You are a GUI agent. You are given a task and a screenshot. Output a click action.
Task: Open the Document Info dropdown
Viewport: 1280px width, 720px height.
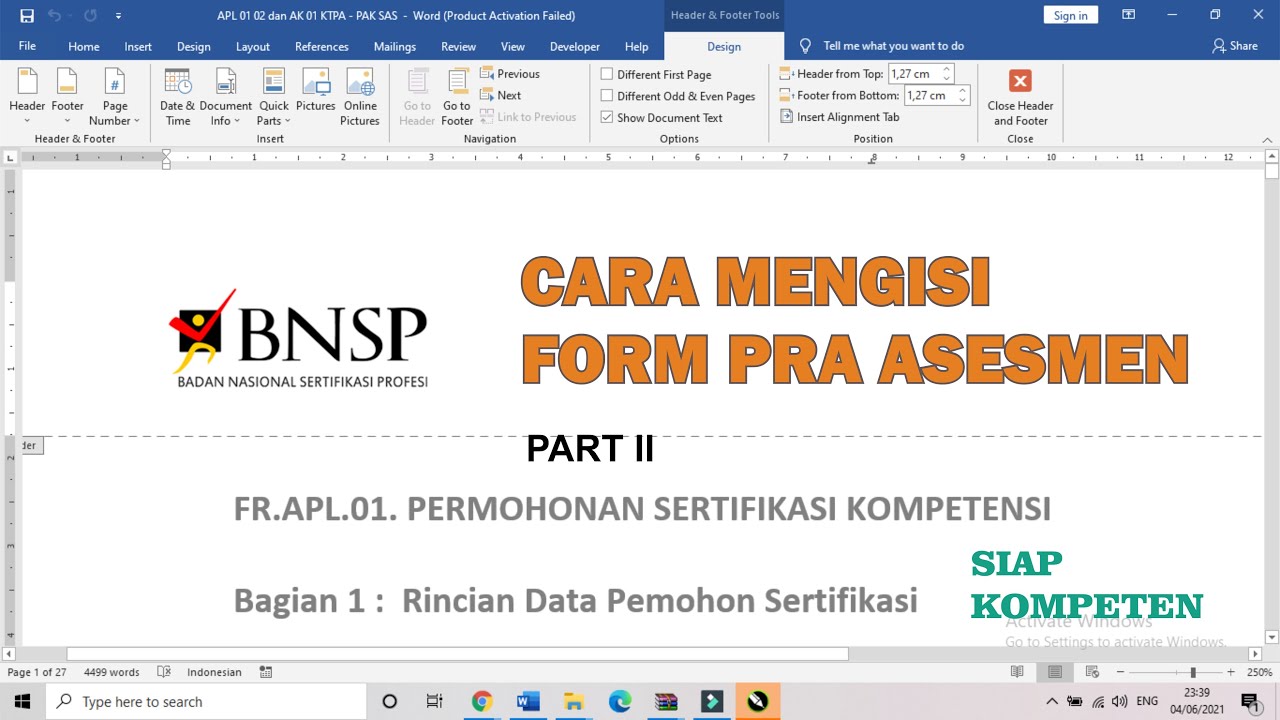tap(225, 97)
